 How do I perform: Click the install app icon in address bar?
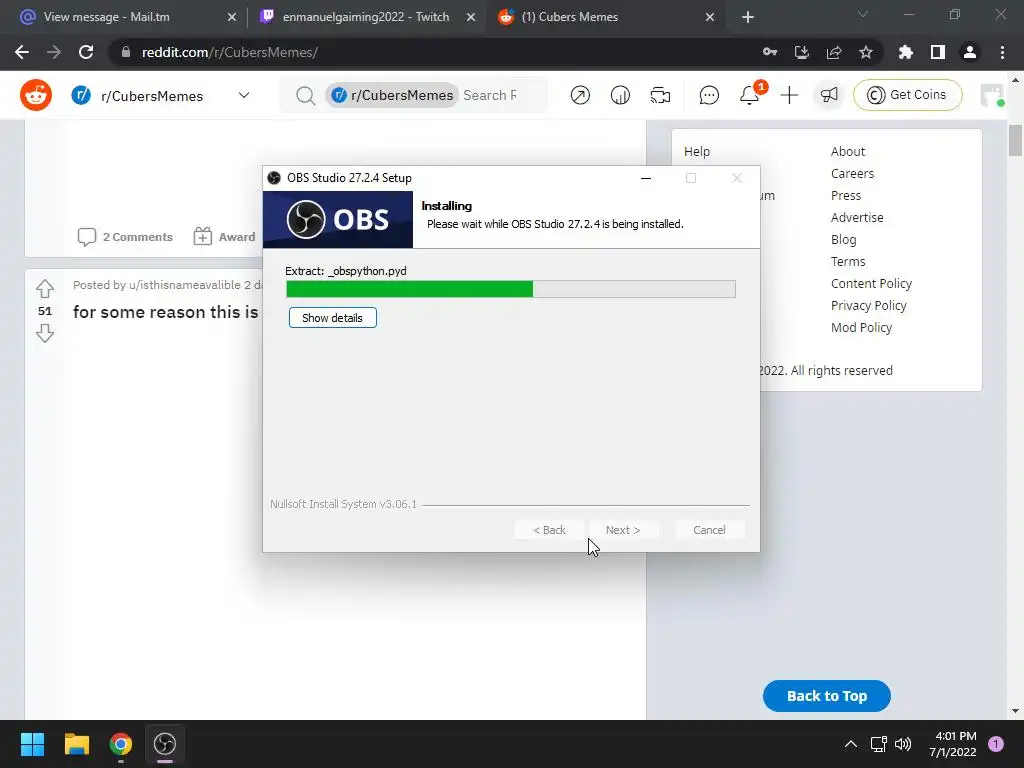click(802, 52)
